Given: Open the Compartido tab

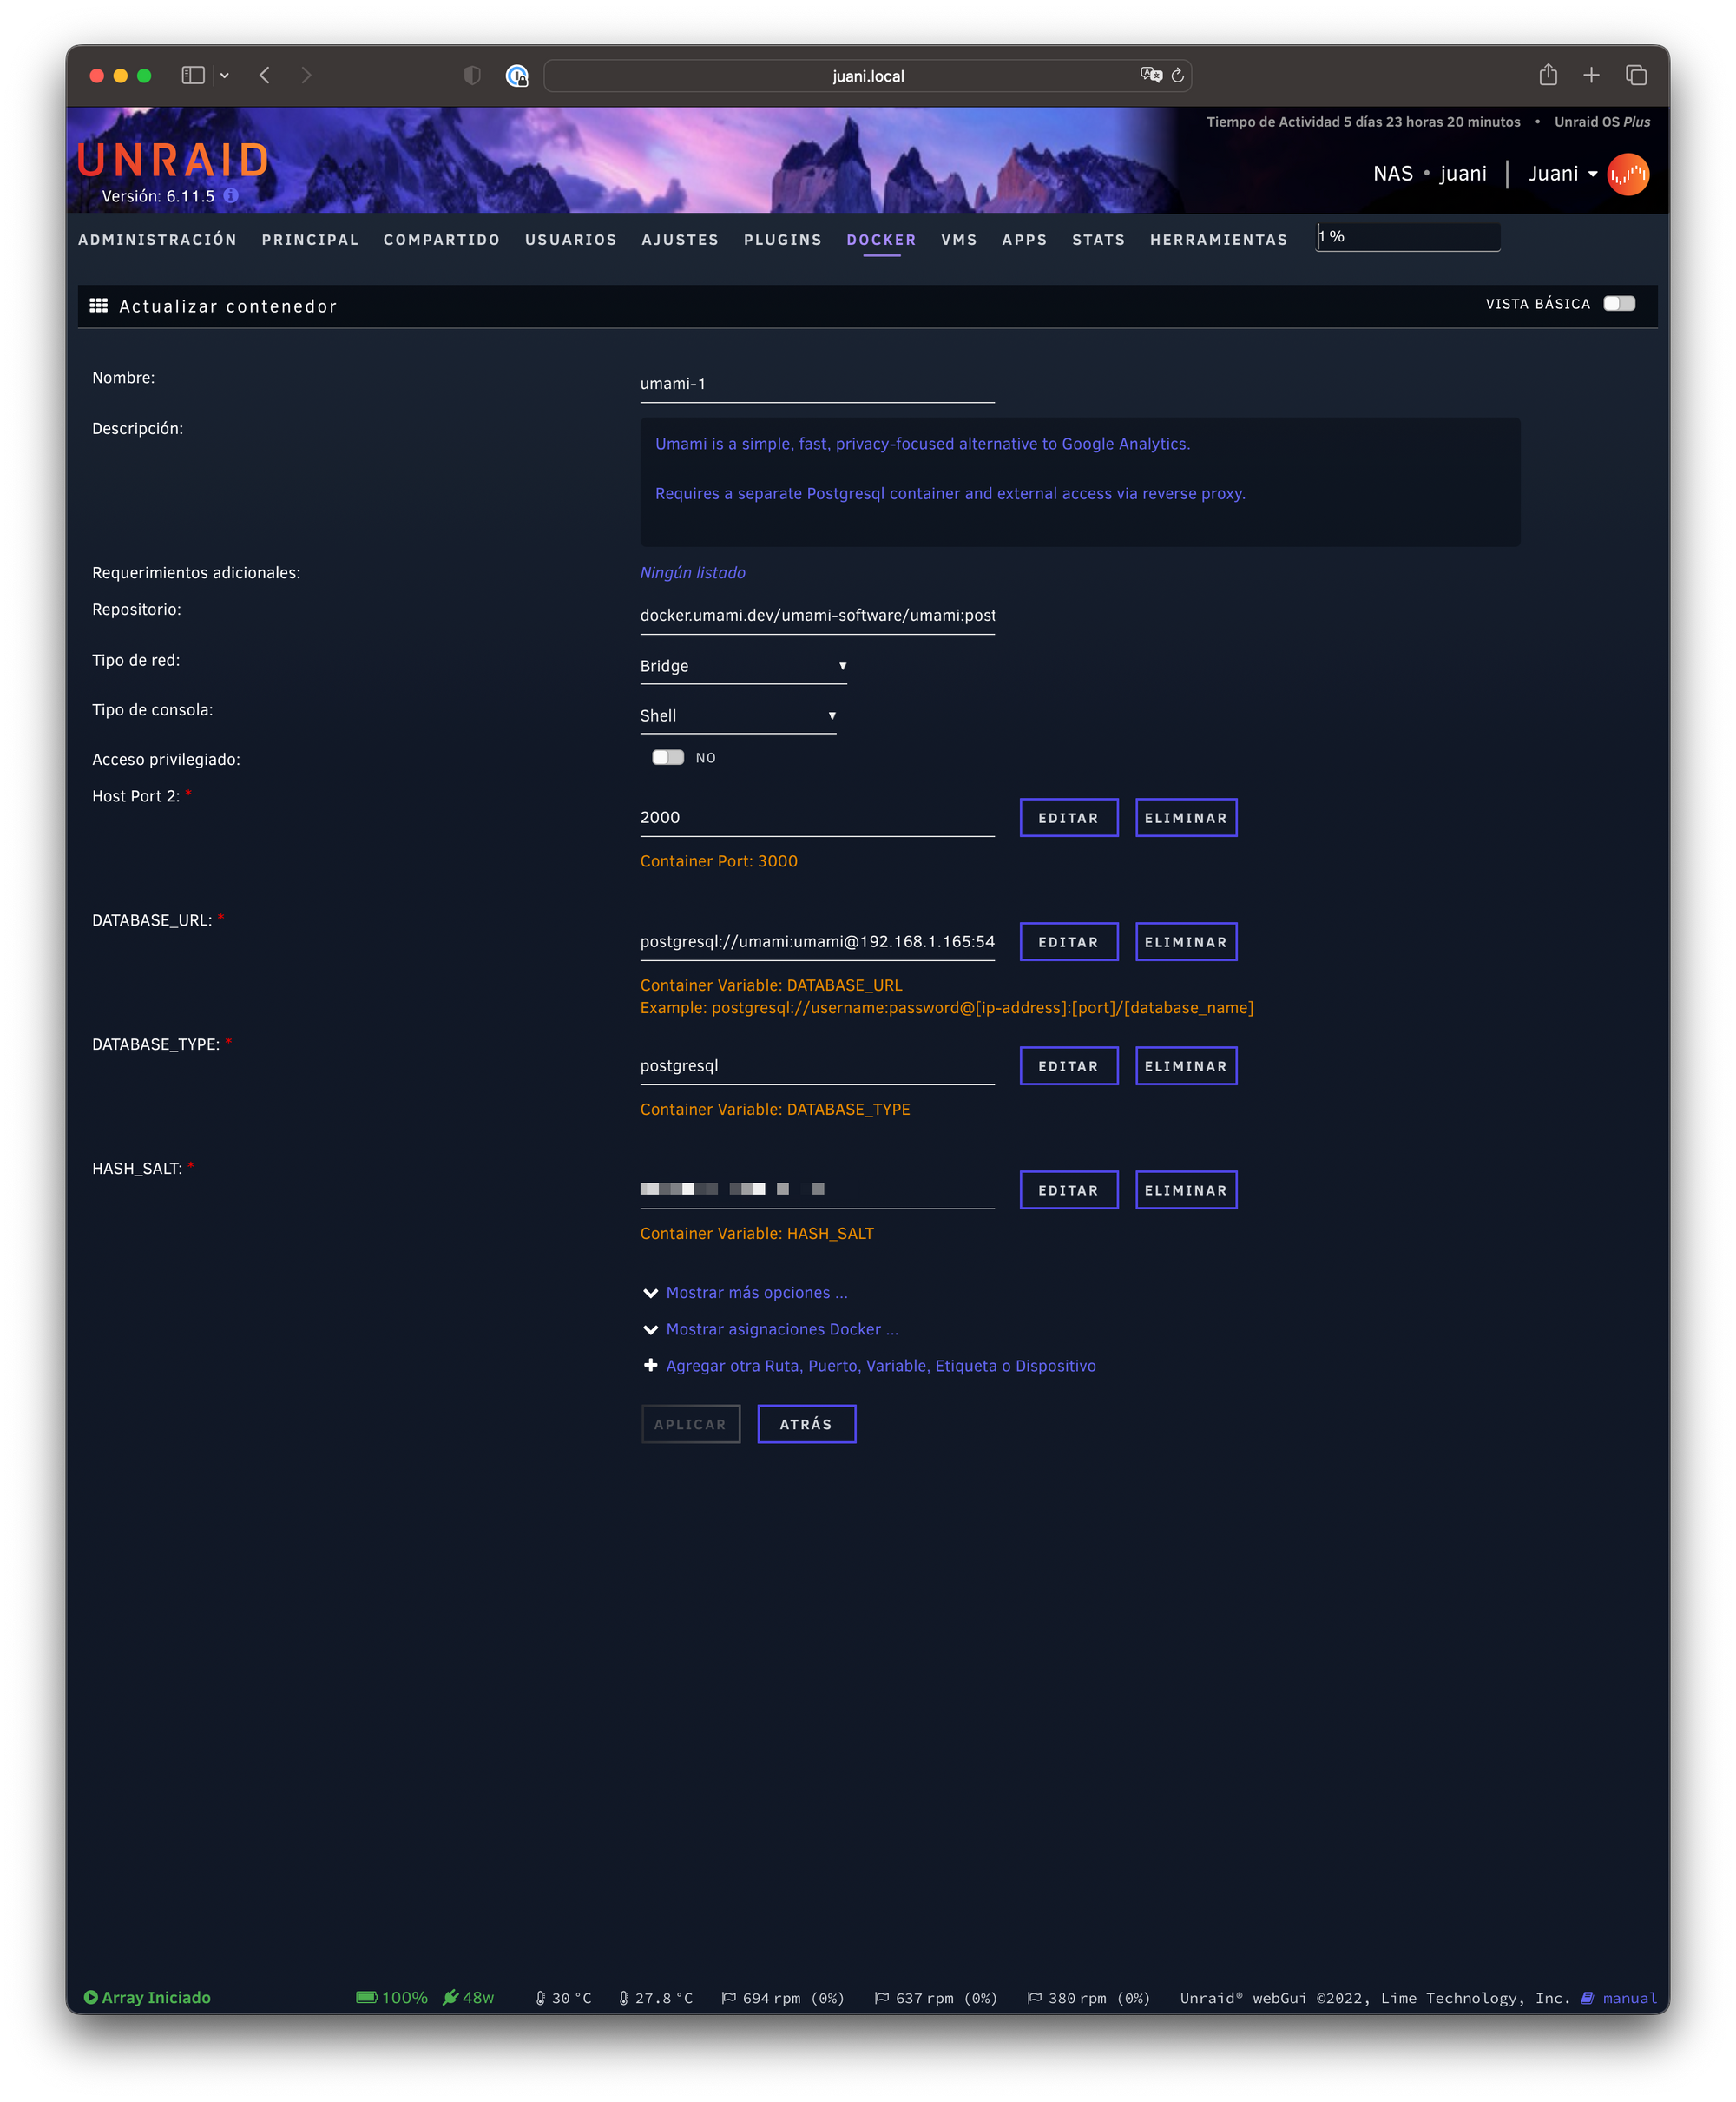Looking at the screenshot, I should point(442,240).
